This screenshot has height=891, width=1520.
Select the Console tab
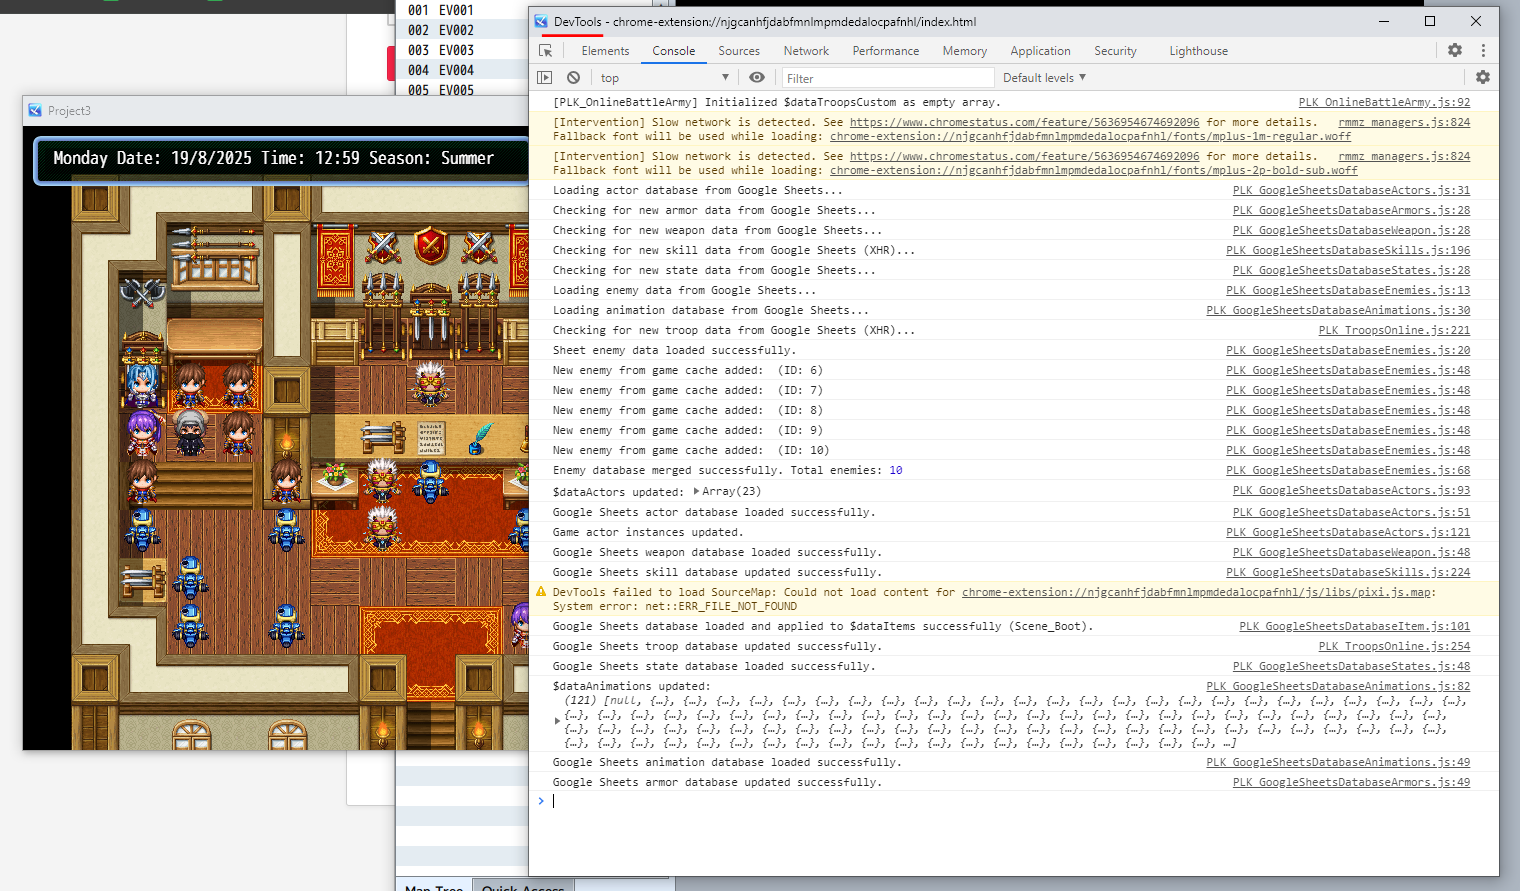click(x=674, y=51)
